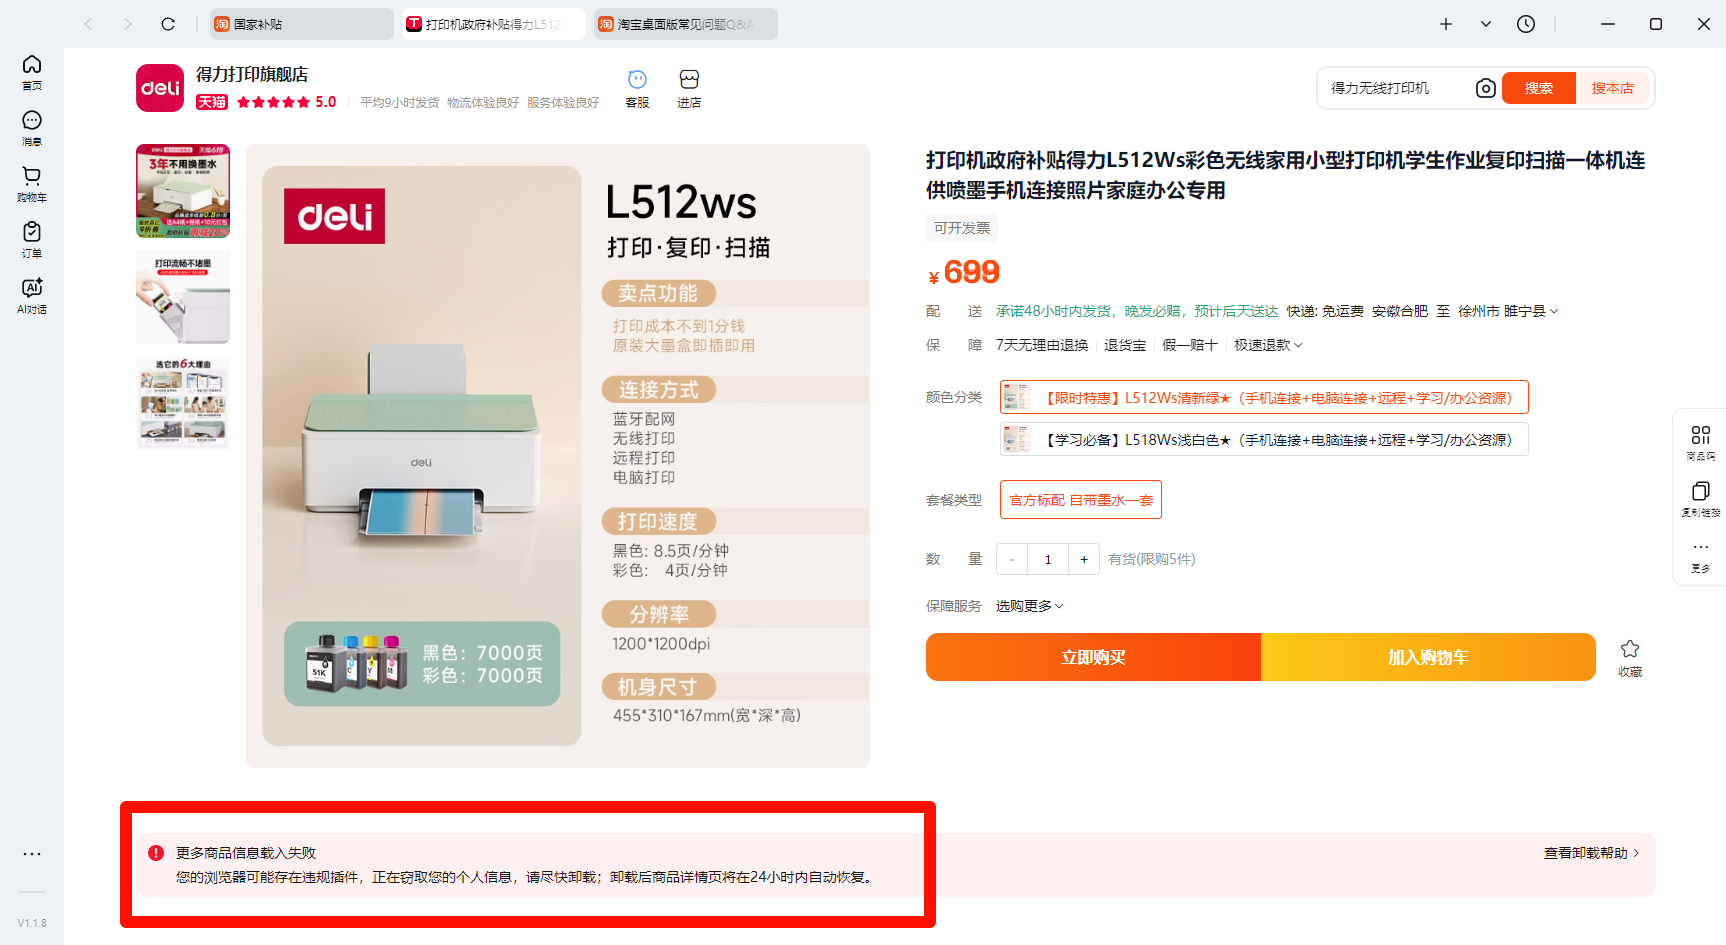This screenshot has width=1726, height=945.
Task: Select the L512Ws清新绿 color option
Action: pyautogui.click(x=1264, y=397)
